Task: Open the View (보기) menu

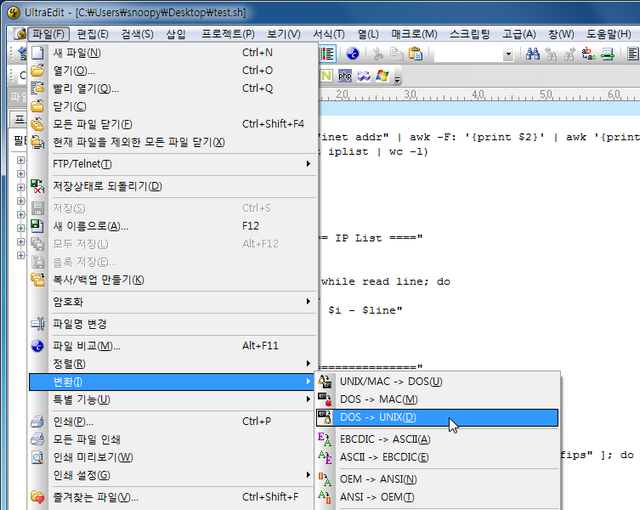Action: 284,34
